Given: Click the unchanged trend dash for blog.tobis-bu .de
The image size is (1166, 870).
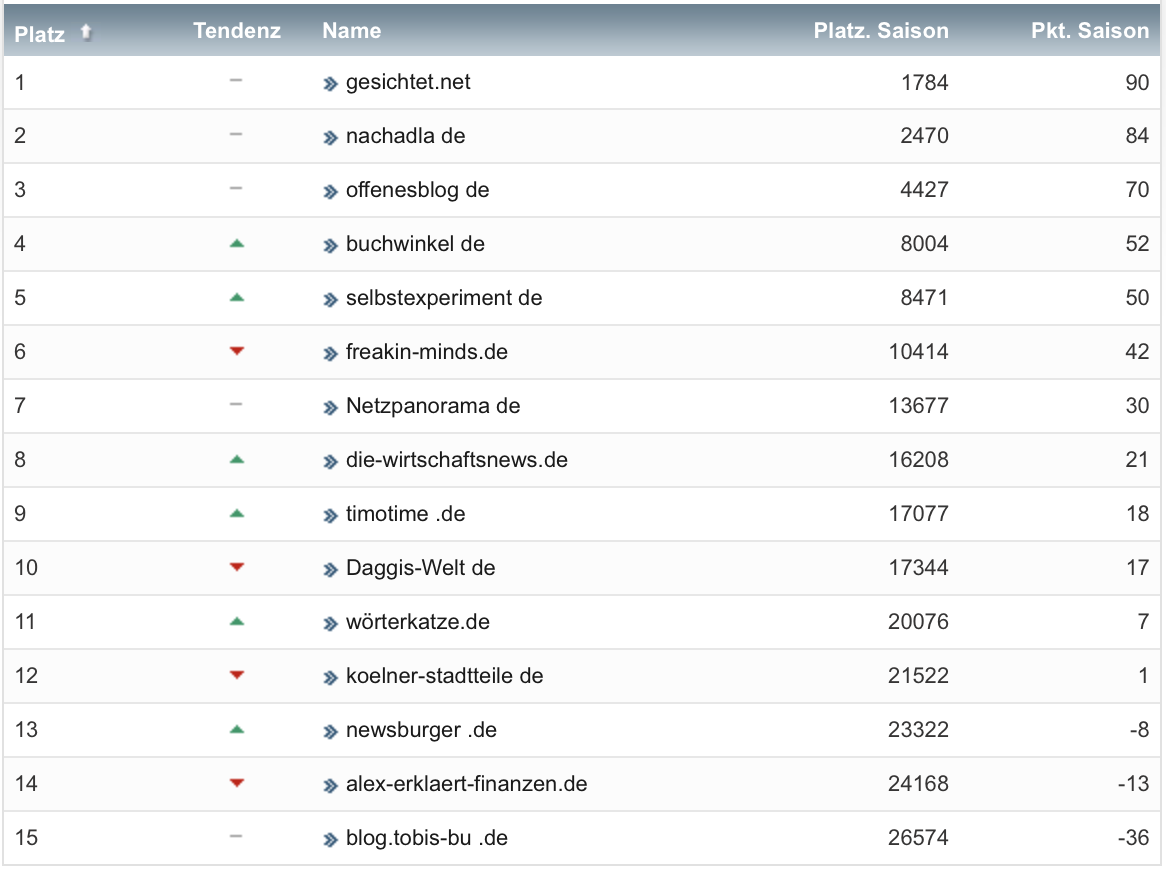Looking at the screenshot, I should pyautogui.click(x=236, y=837).
